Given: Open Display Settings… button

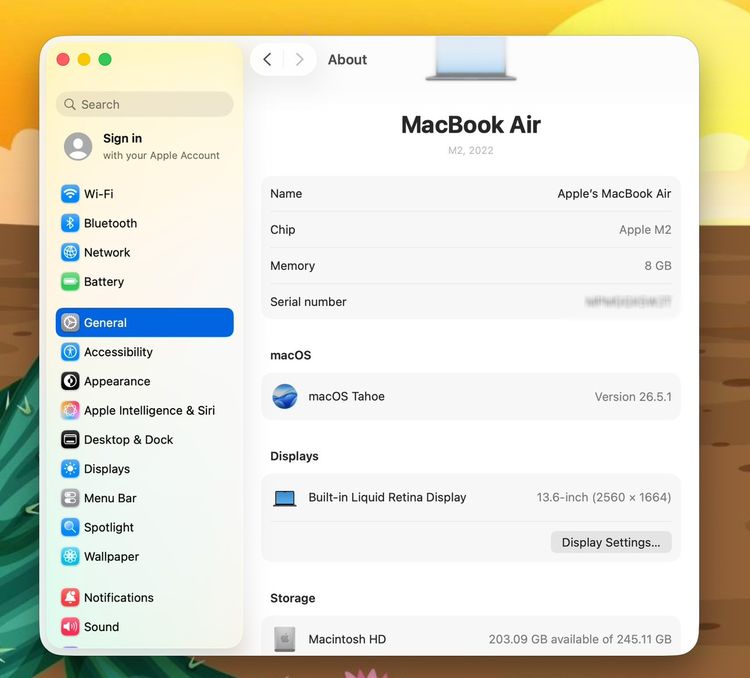Looking at the screenshot, I should click(x=611, y=542).
